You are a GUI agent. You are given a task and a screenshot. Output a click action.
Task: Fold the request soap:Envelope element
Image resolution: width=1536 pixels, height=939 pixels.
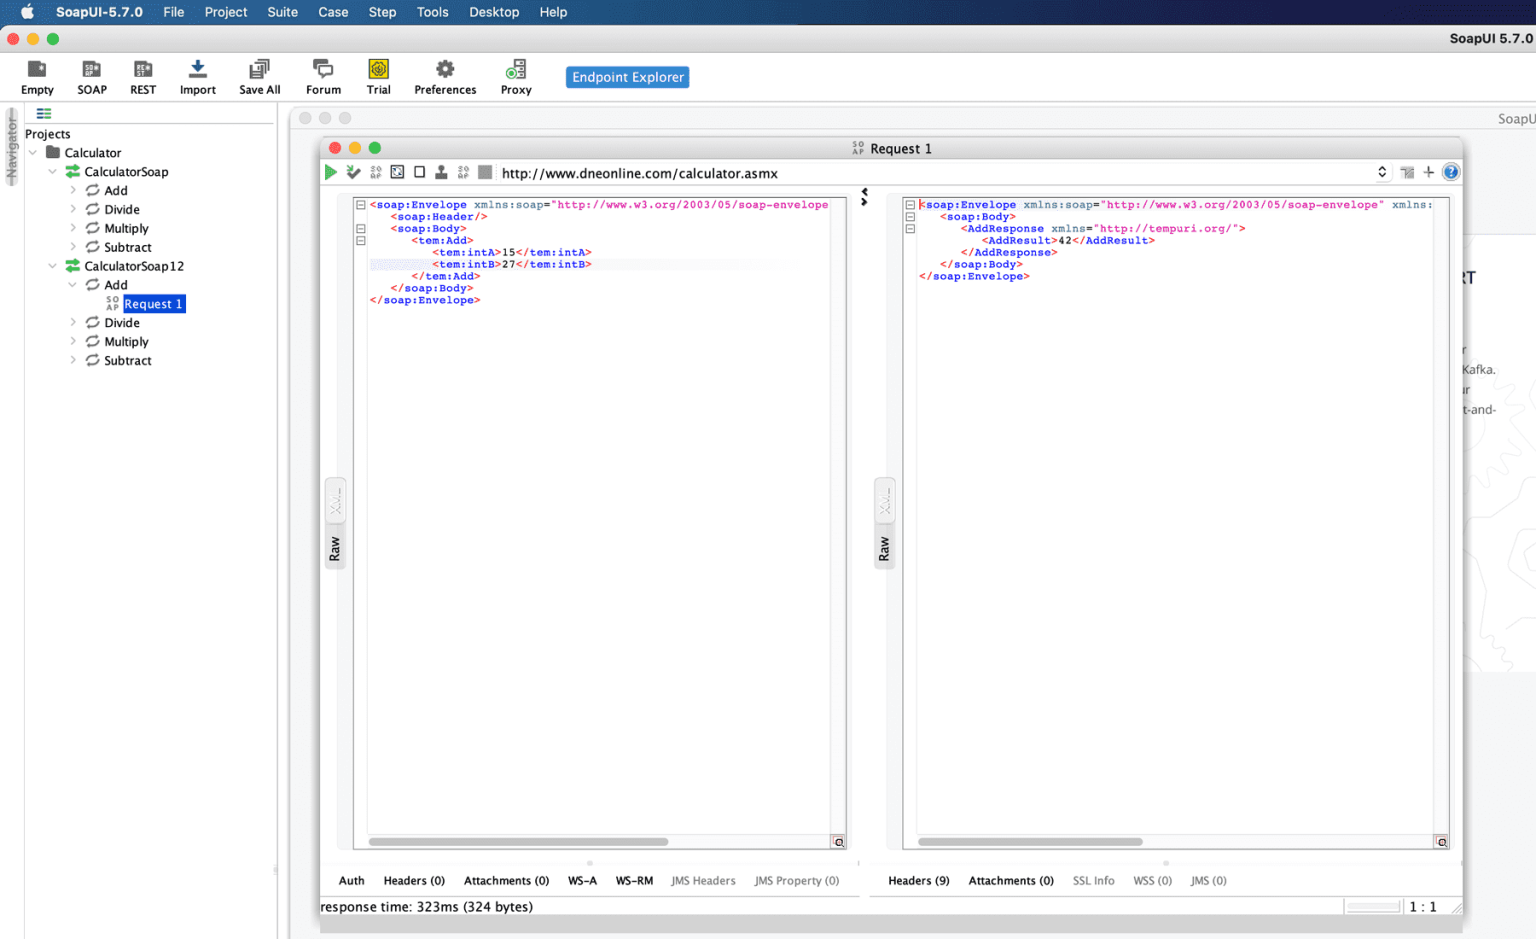click(361, 205)
